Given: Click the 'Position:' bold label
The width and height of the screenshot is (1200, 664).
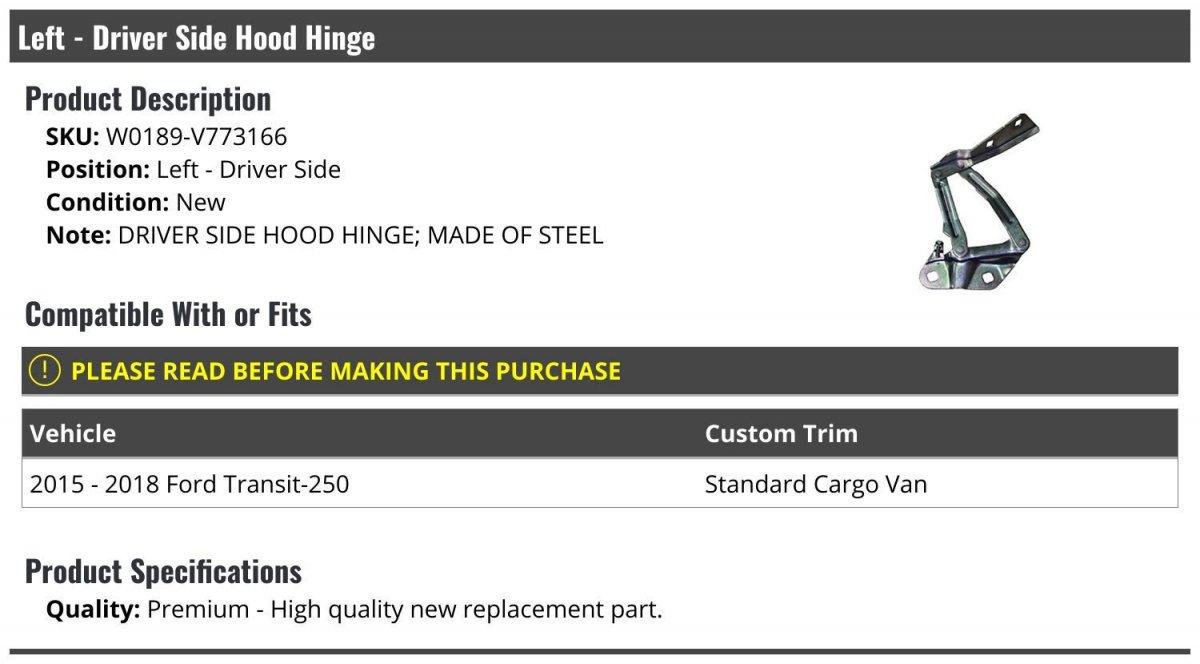Looking at the screenshot, I should coord(98,169).
